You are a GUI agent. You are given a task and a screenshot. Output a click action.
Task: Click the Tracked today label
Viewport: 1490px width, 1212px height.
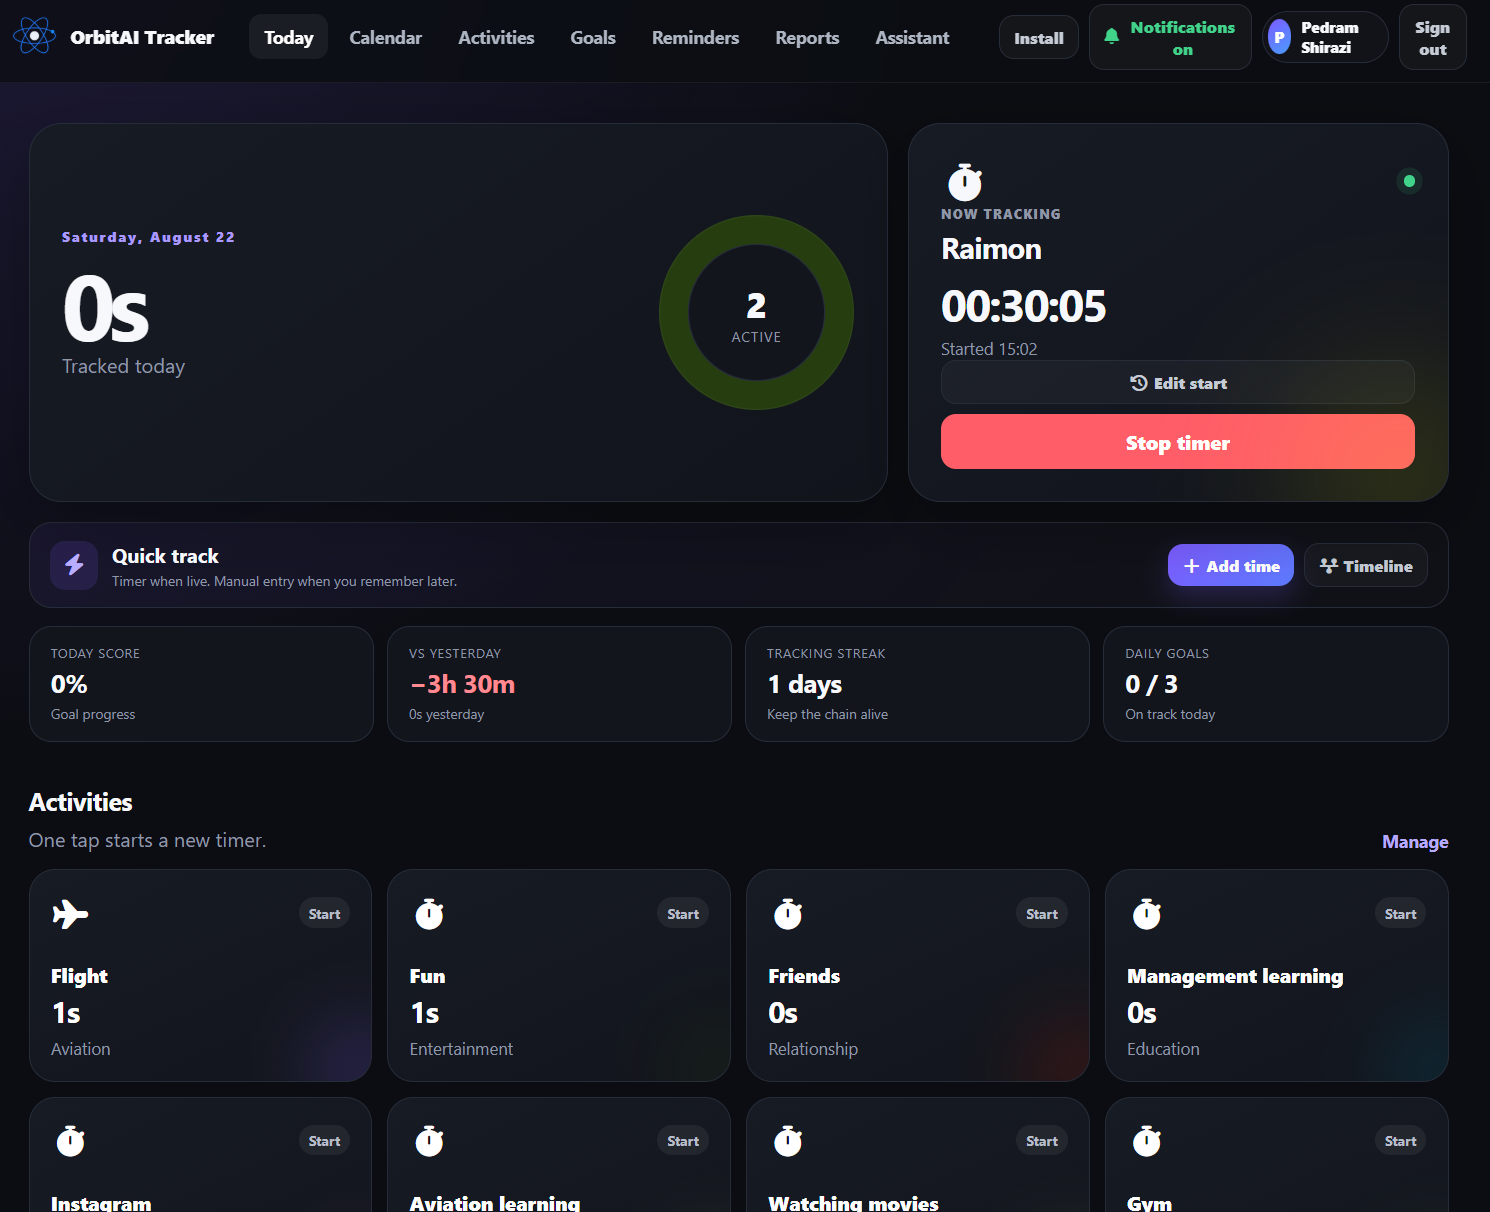pos(123,366)
